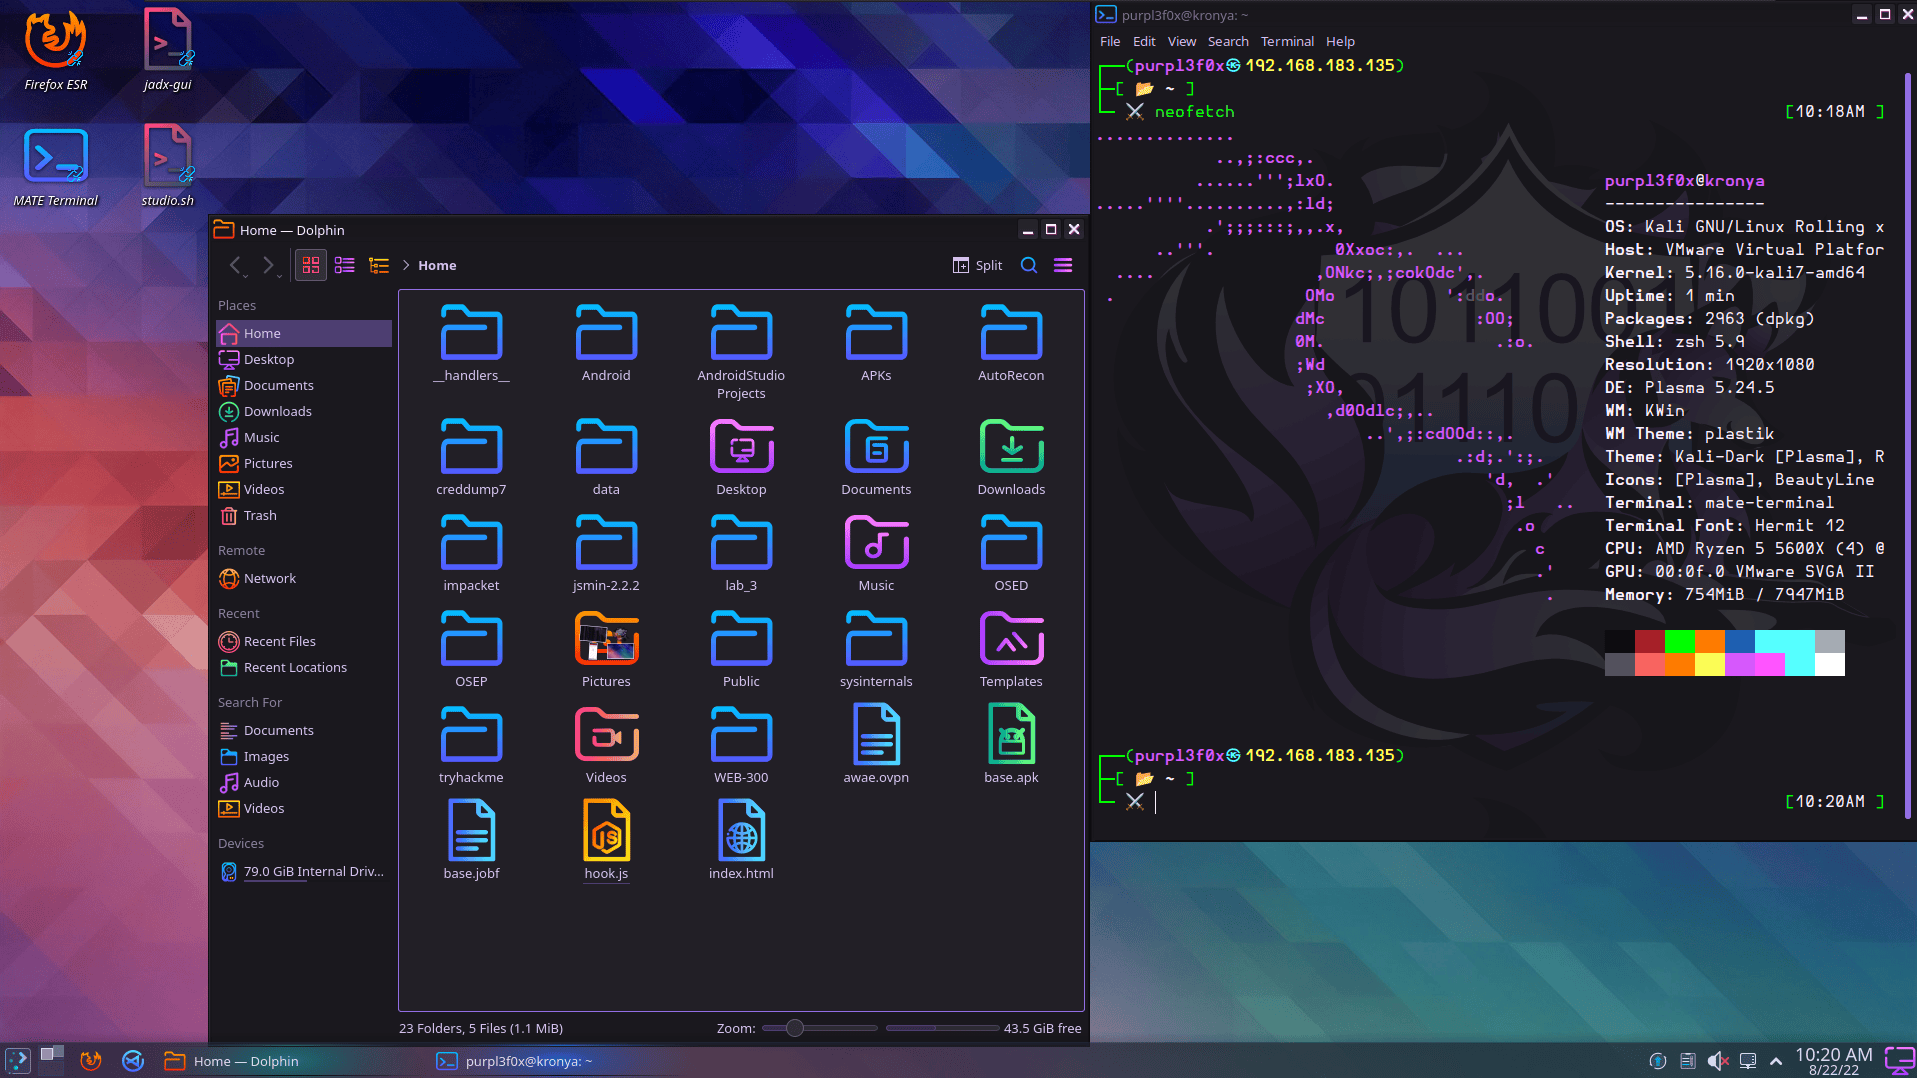Image resolution: width=1917 pixels, height=1078 pixels.
Task: Unmute the audio in the system tray
Action: [1719, 1061]
